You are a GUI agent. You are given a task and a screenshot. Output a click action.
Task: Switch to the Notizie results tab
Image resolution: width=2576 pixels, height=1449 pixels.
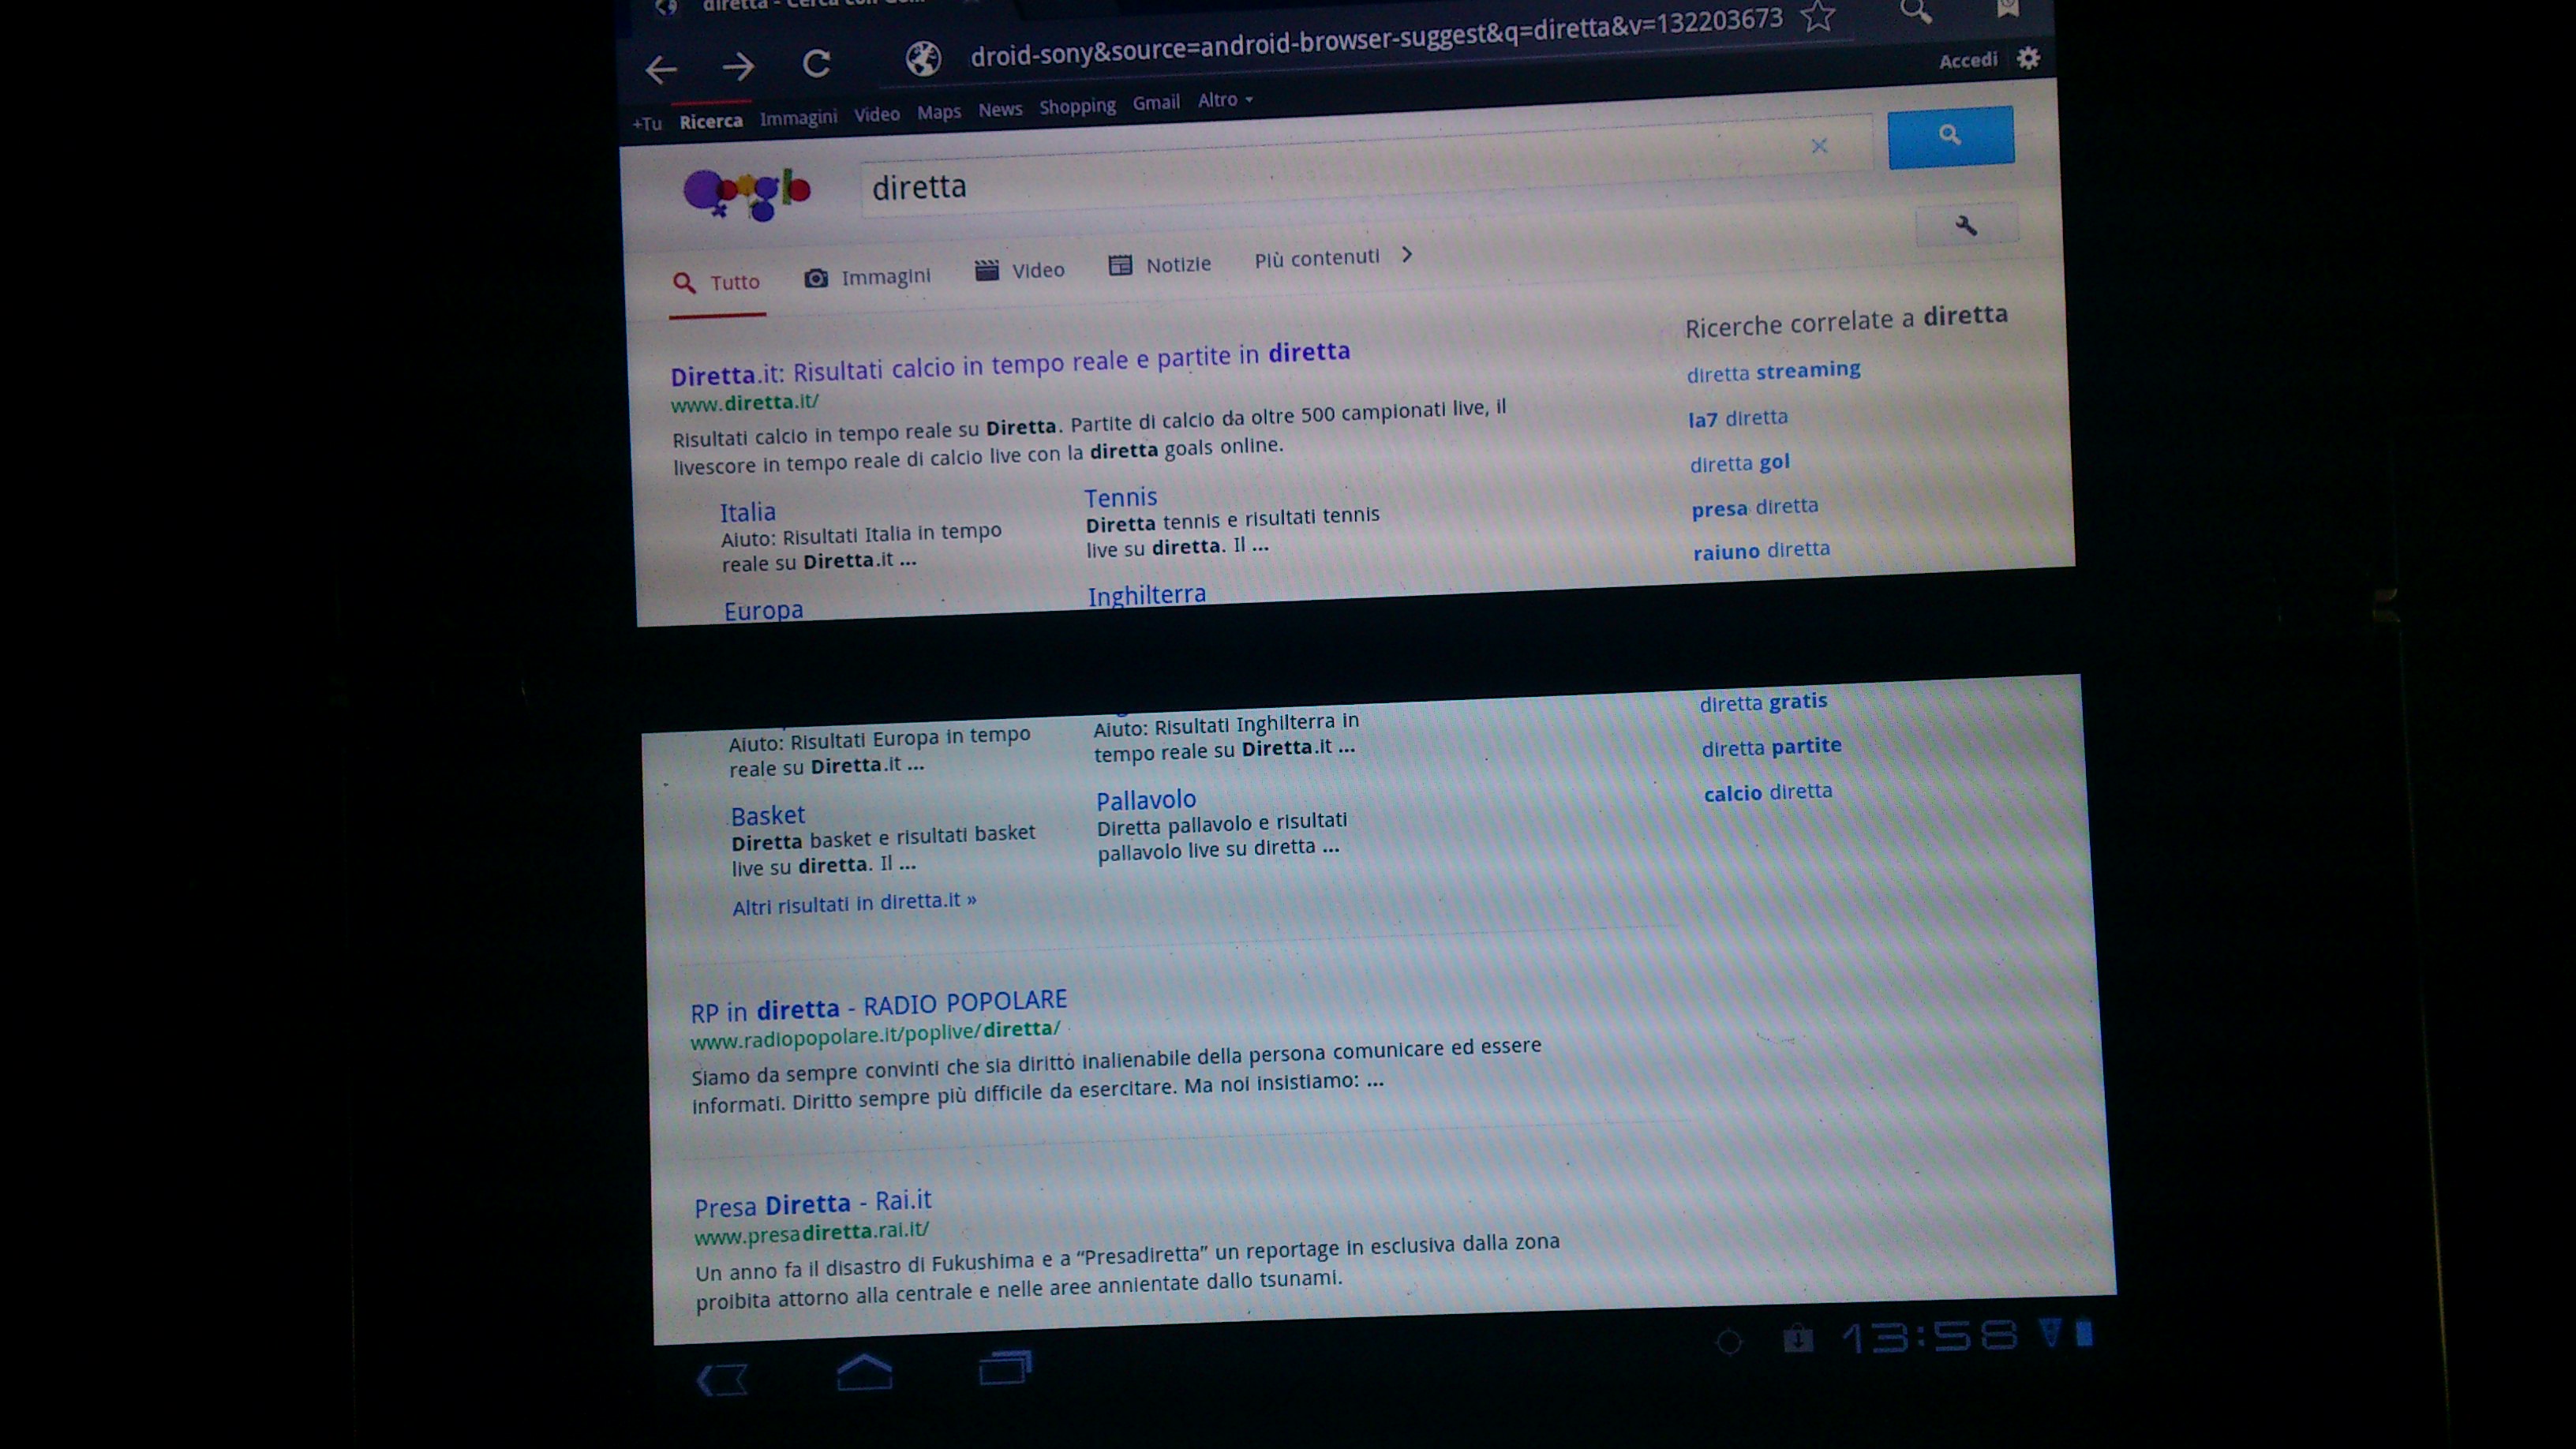coord(1160,265)
